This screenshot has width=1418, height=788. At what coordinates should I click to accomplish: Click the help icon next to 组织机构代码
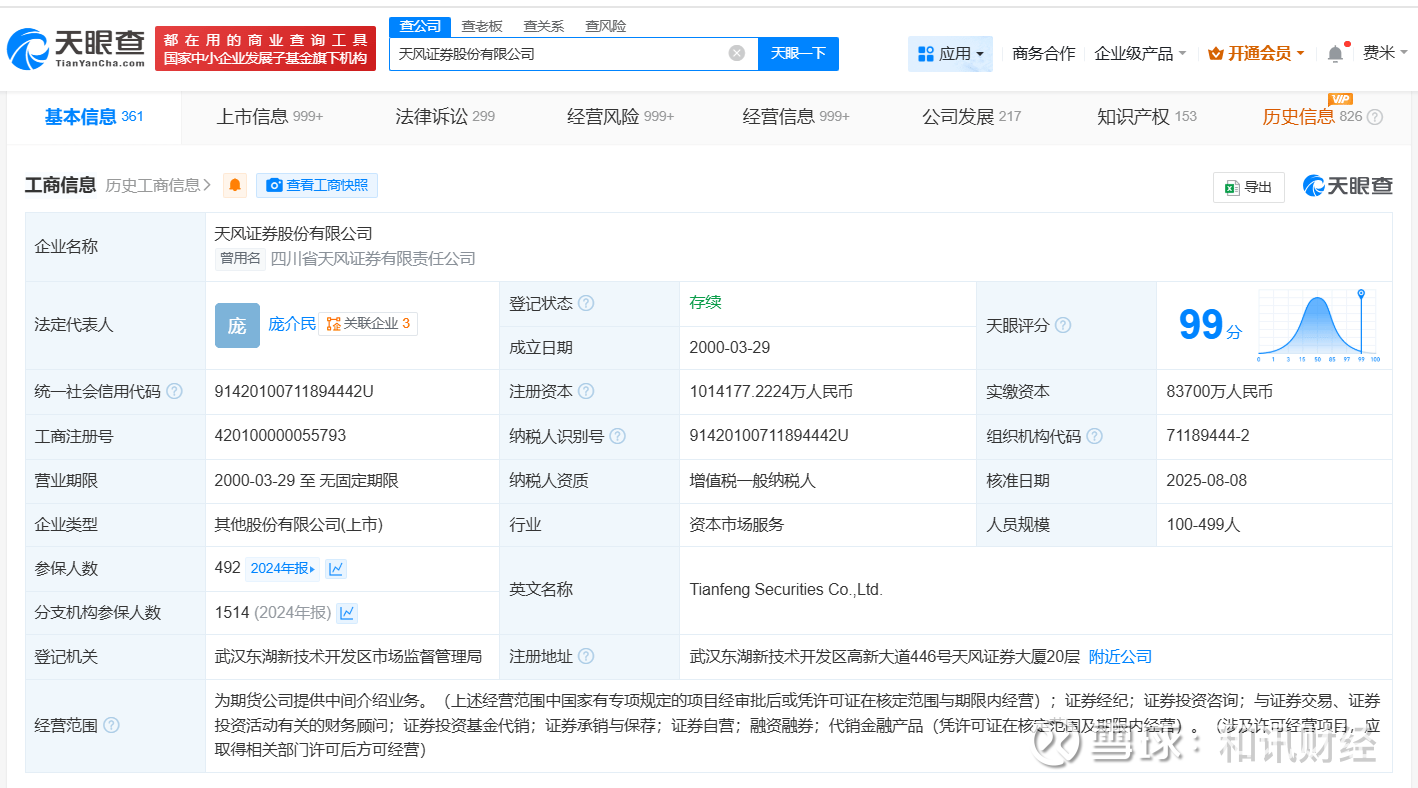pyautogui.click(x=1095, y=436)
